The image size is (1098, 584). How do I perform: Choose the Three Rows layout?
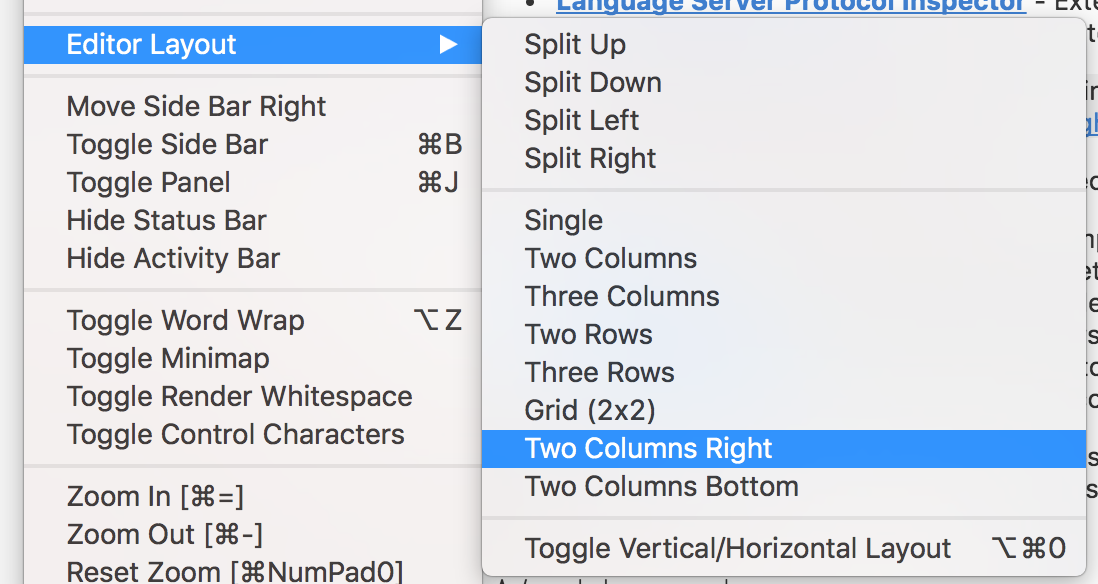599,372
